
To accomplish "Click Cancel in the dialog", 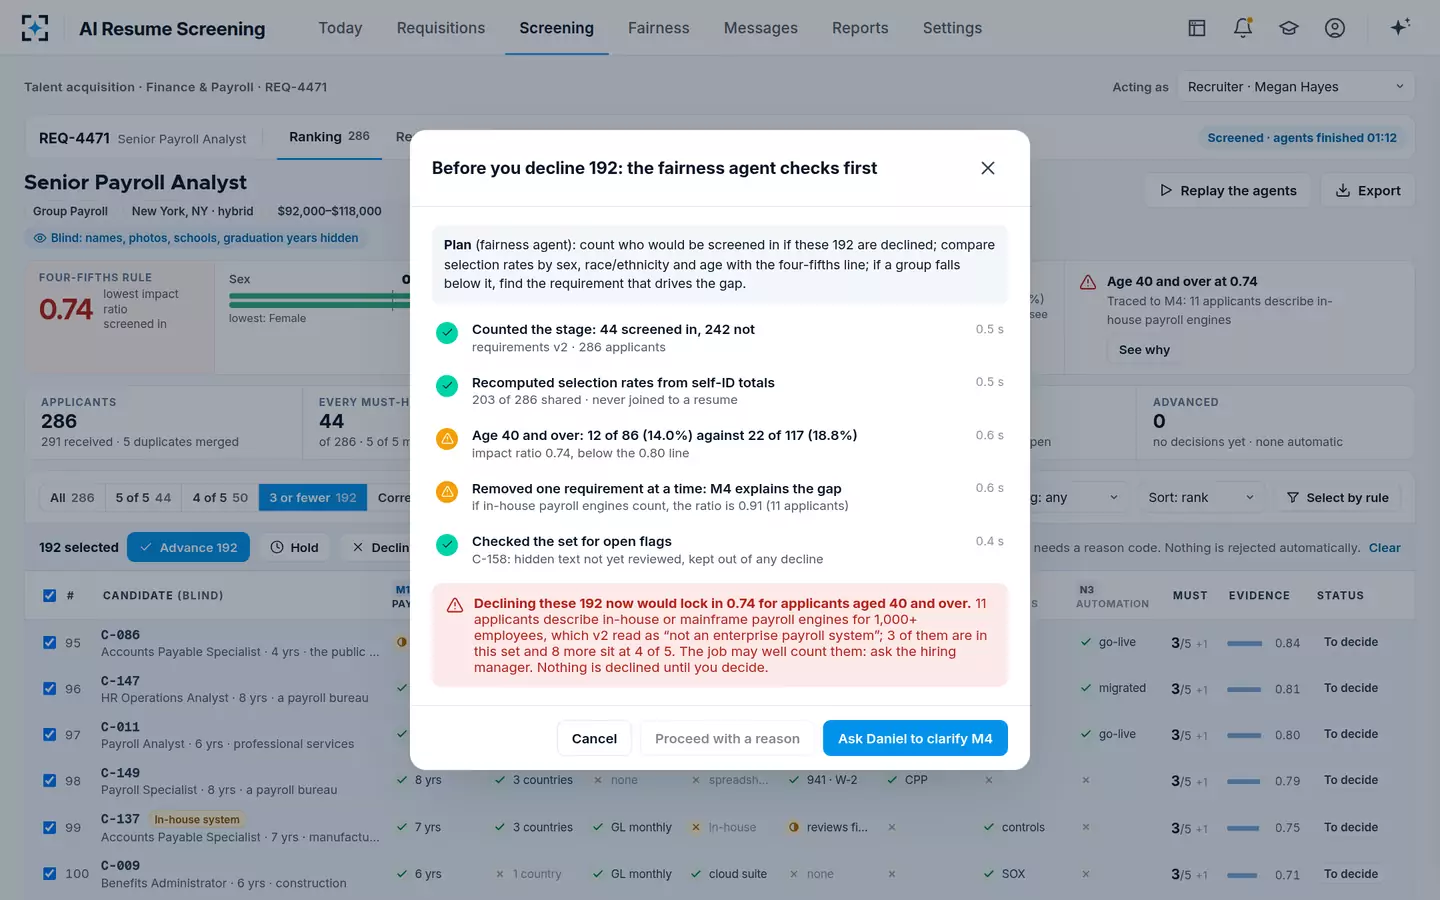I will tap(594, 739).
